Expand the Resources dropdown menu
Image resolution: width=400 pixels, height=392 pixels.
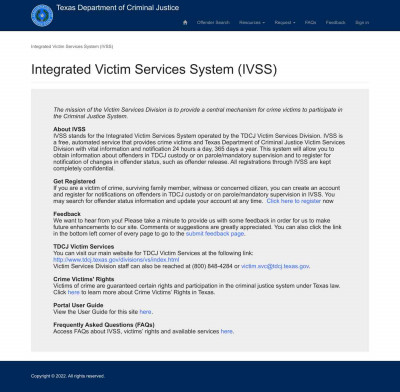252,22
